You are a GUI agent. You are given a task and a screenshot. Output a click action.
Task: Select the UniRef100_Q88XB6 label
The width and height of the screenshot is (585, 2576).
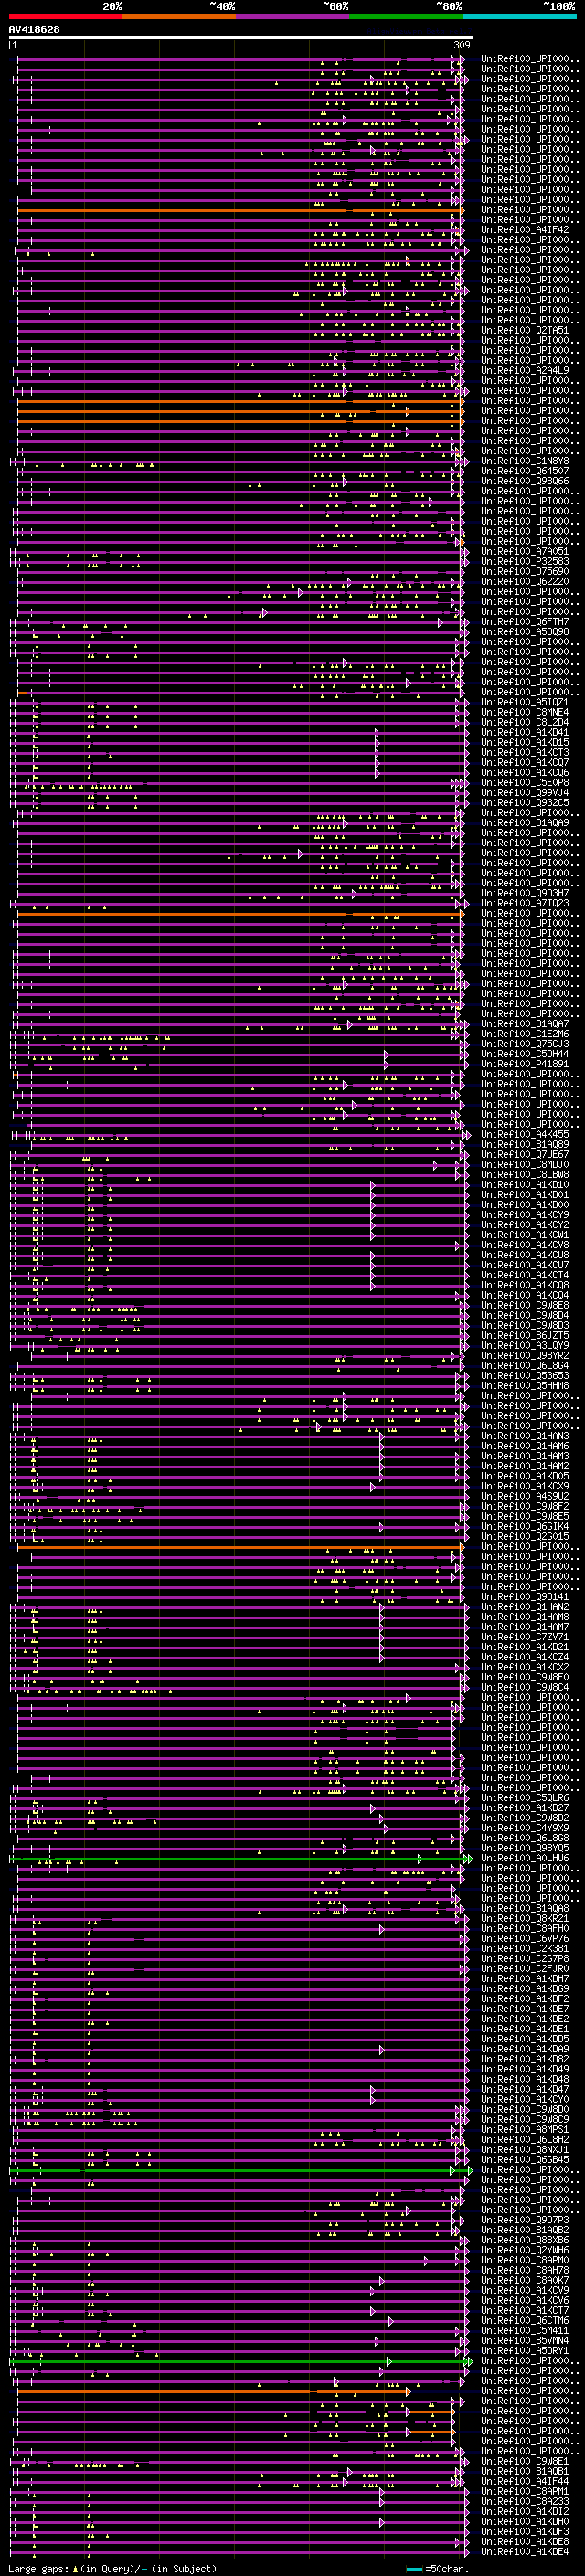coord(525,2240)
